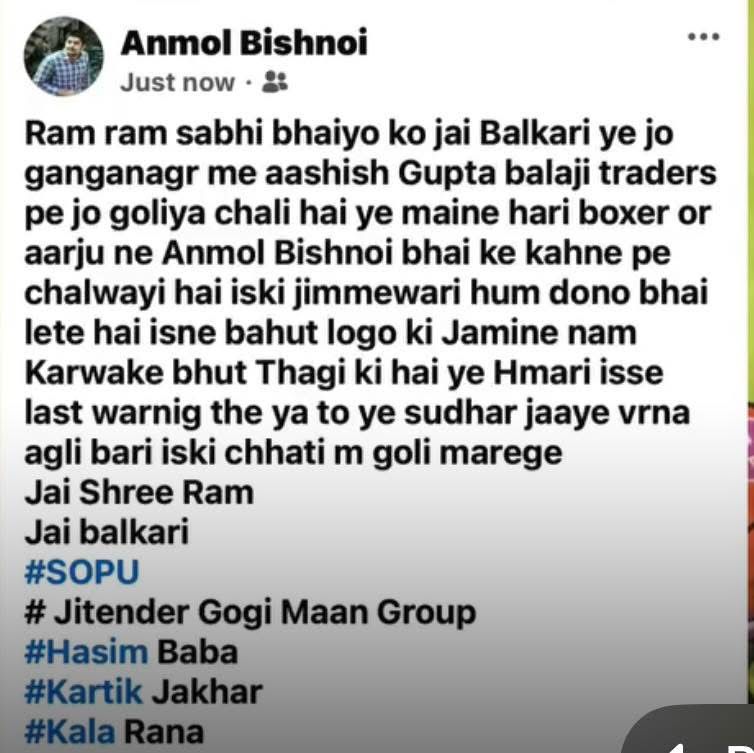
Task: Open the #Kala hashtag
Action: click(x=70, y=731)
